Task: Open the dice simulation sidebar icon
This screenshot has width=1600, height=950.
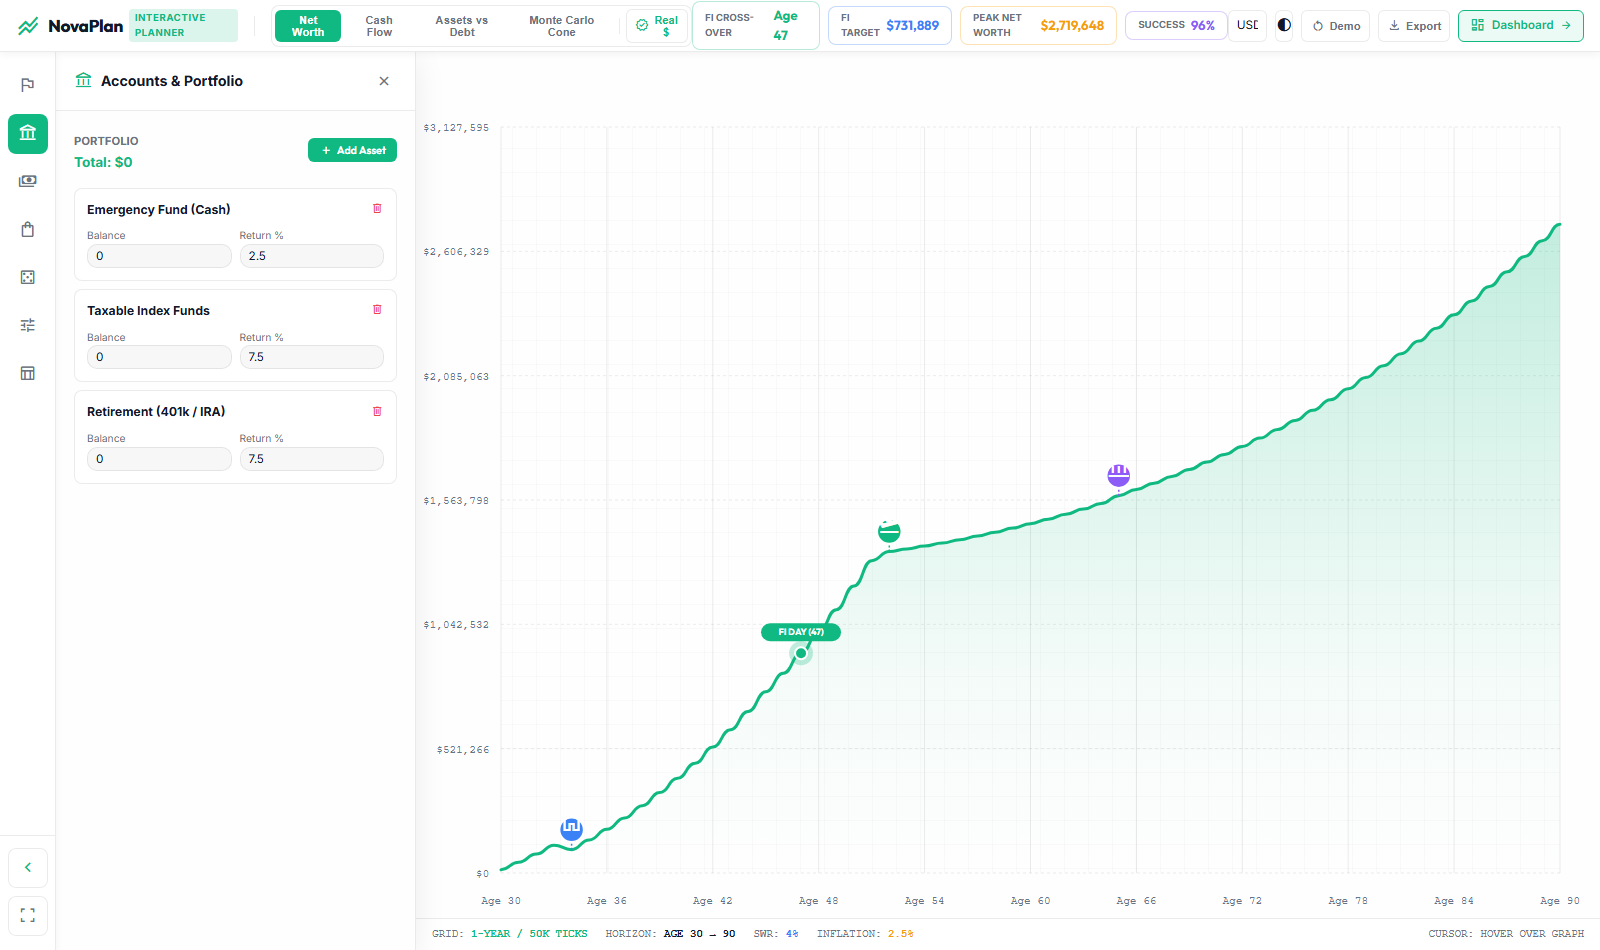Action: [x=28, y=277]
